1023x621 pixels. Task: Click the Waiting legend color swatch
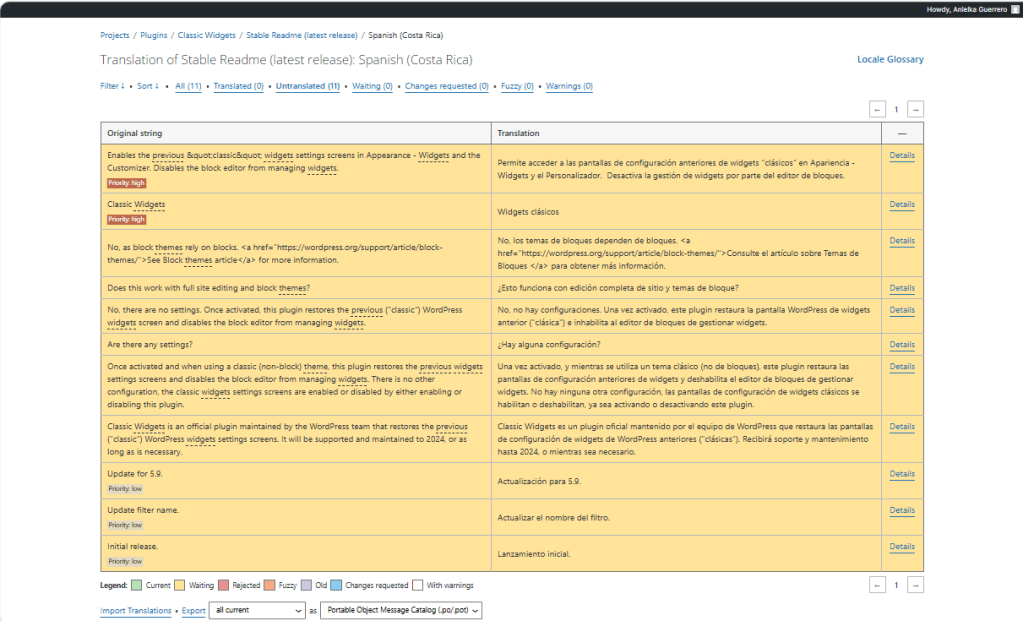(x=179, y=585)
